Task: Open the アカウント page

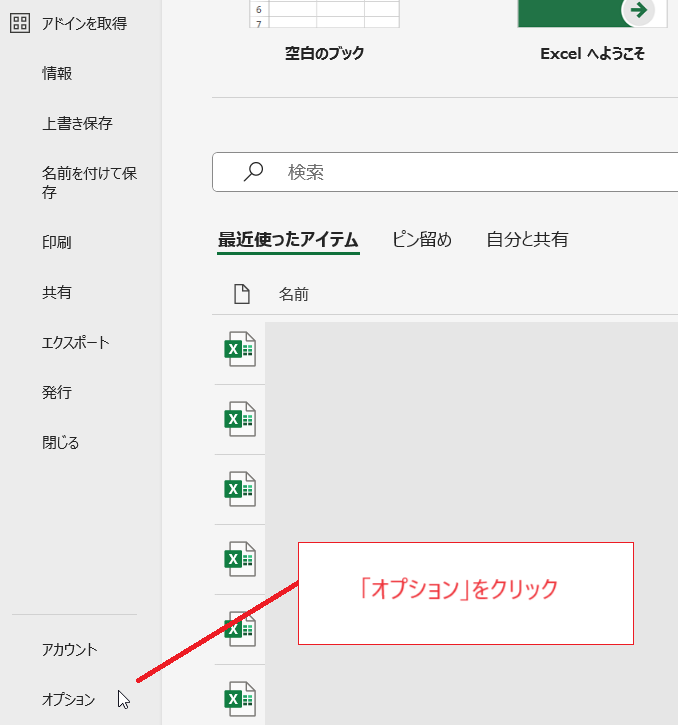Action: coord(69,650)
